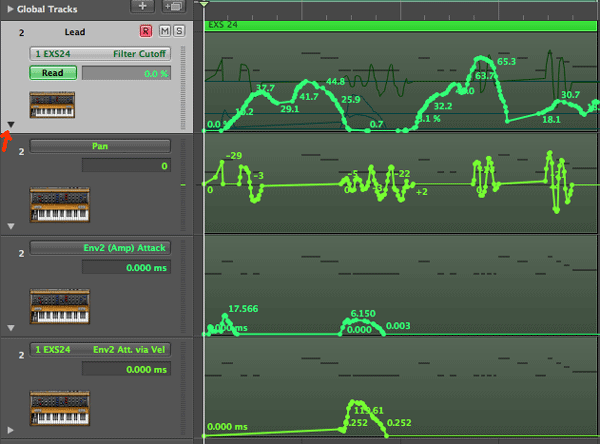Open the Pan automation parameter menu
The image size is (600, 444).
tap(100, 146)
